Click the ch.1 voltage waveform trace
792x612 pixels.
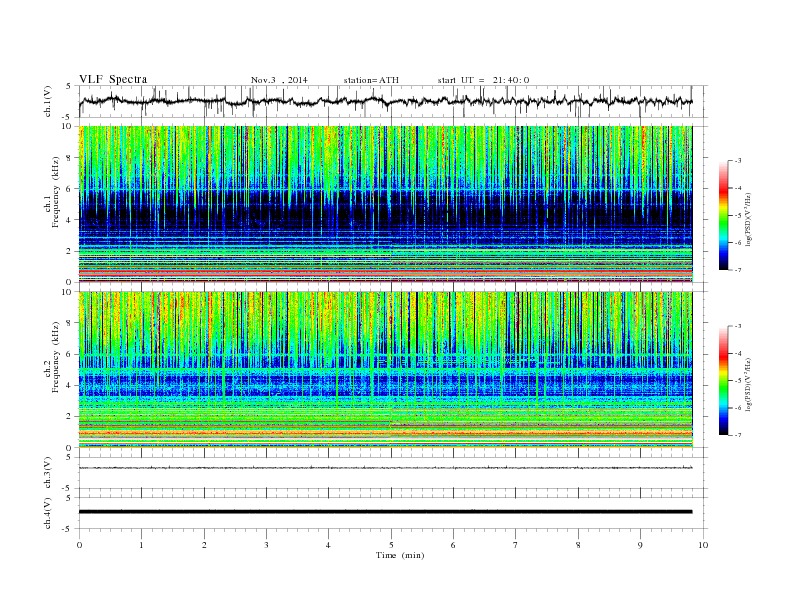385,101
